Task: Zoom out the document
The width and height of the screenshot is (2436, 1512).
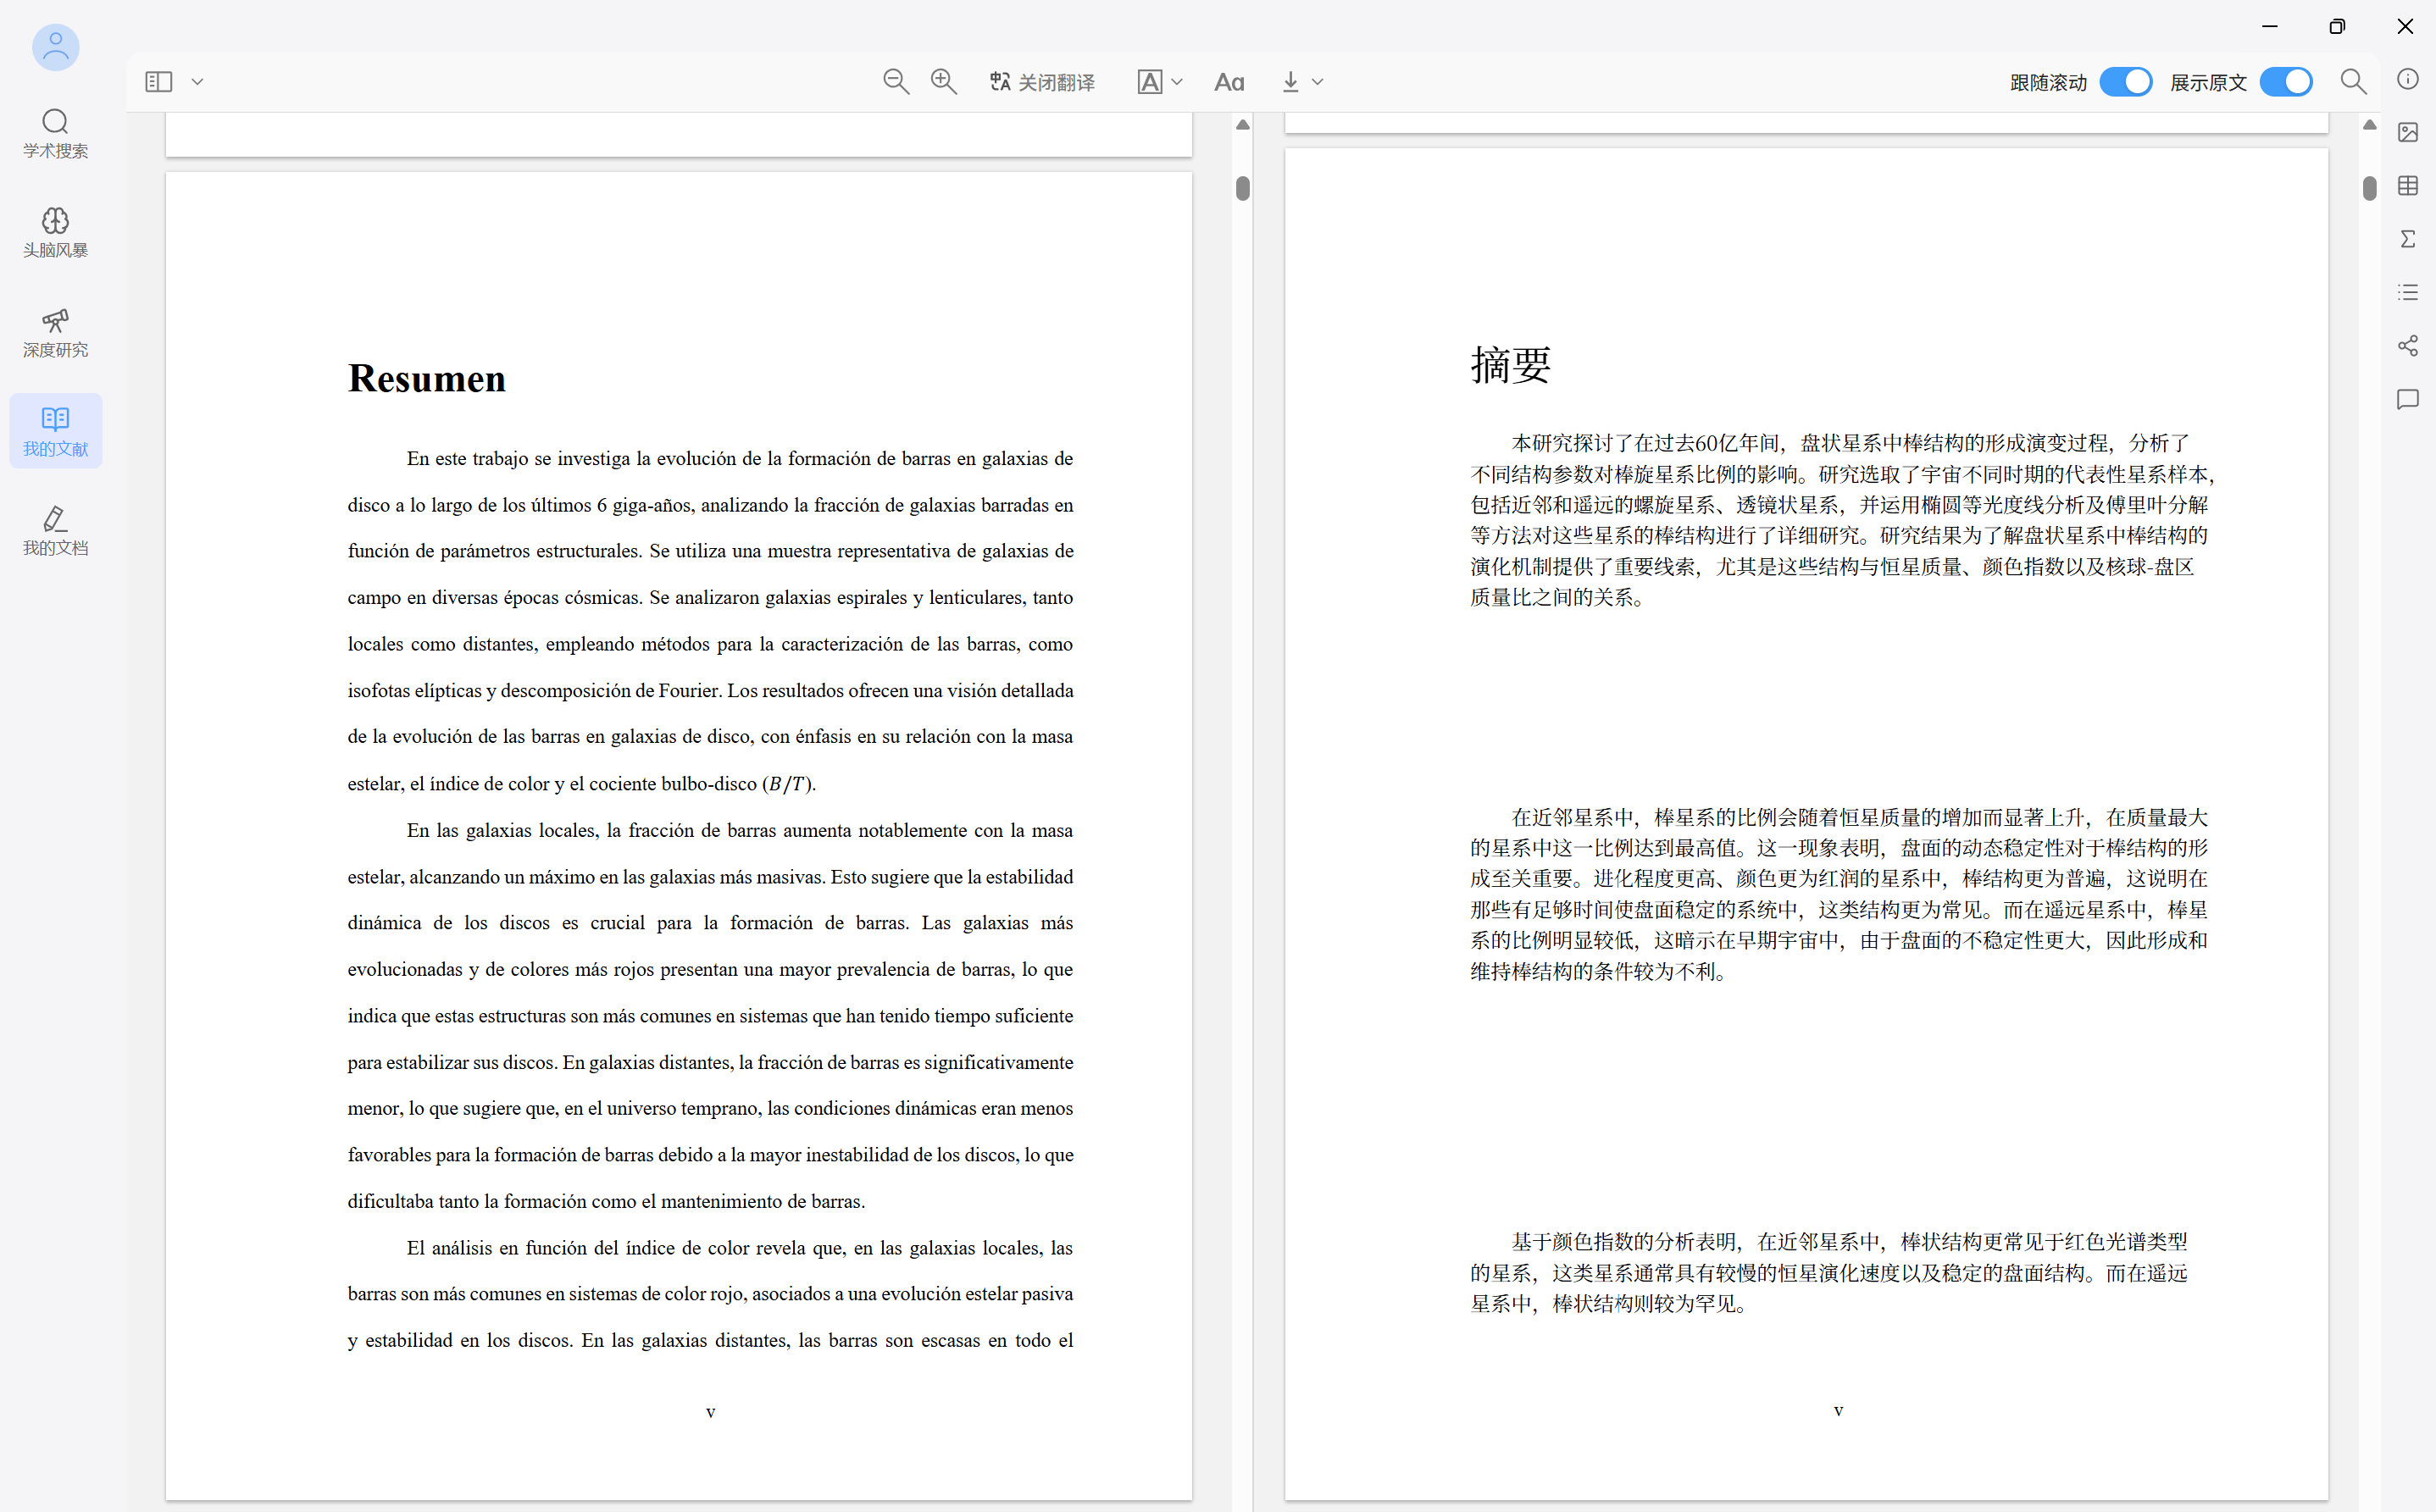Action: click(x=896, y=82)
